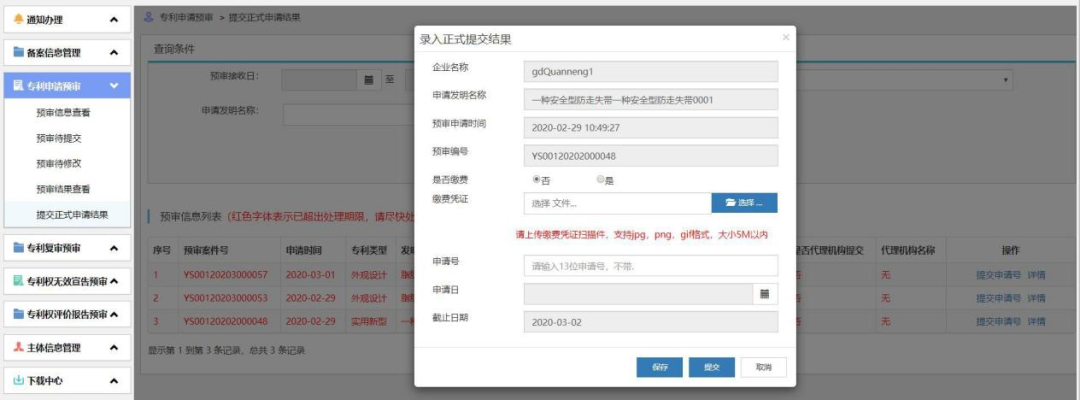
Task: Click the 选择 file upload button
Action: click(744, 203)
